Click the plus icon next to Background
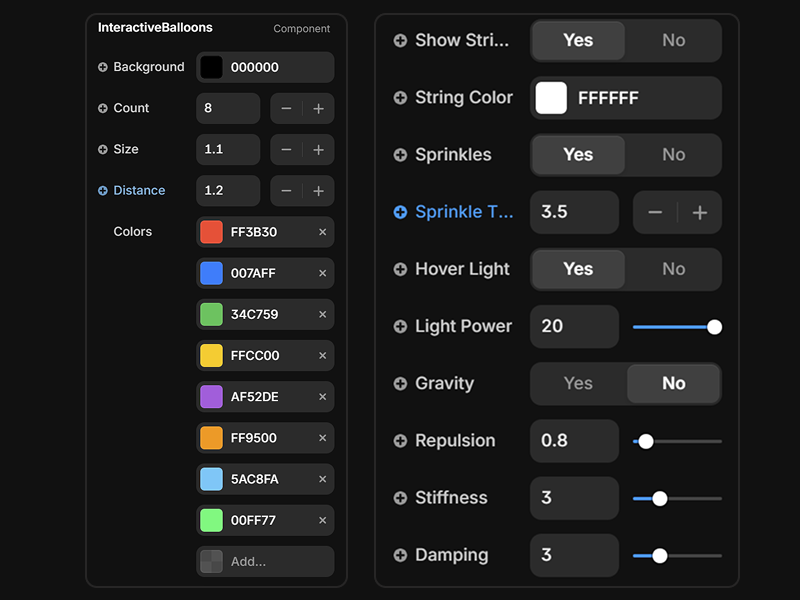 click(103, 67)
